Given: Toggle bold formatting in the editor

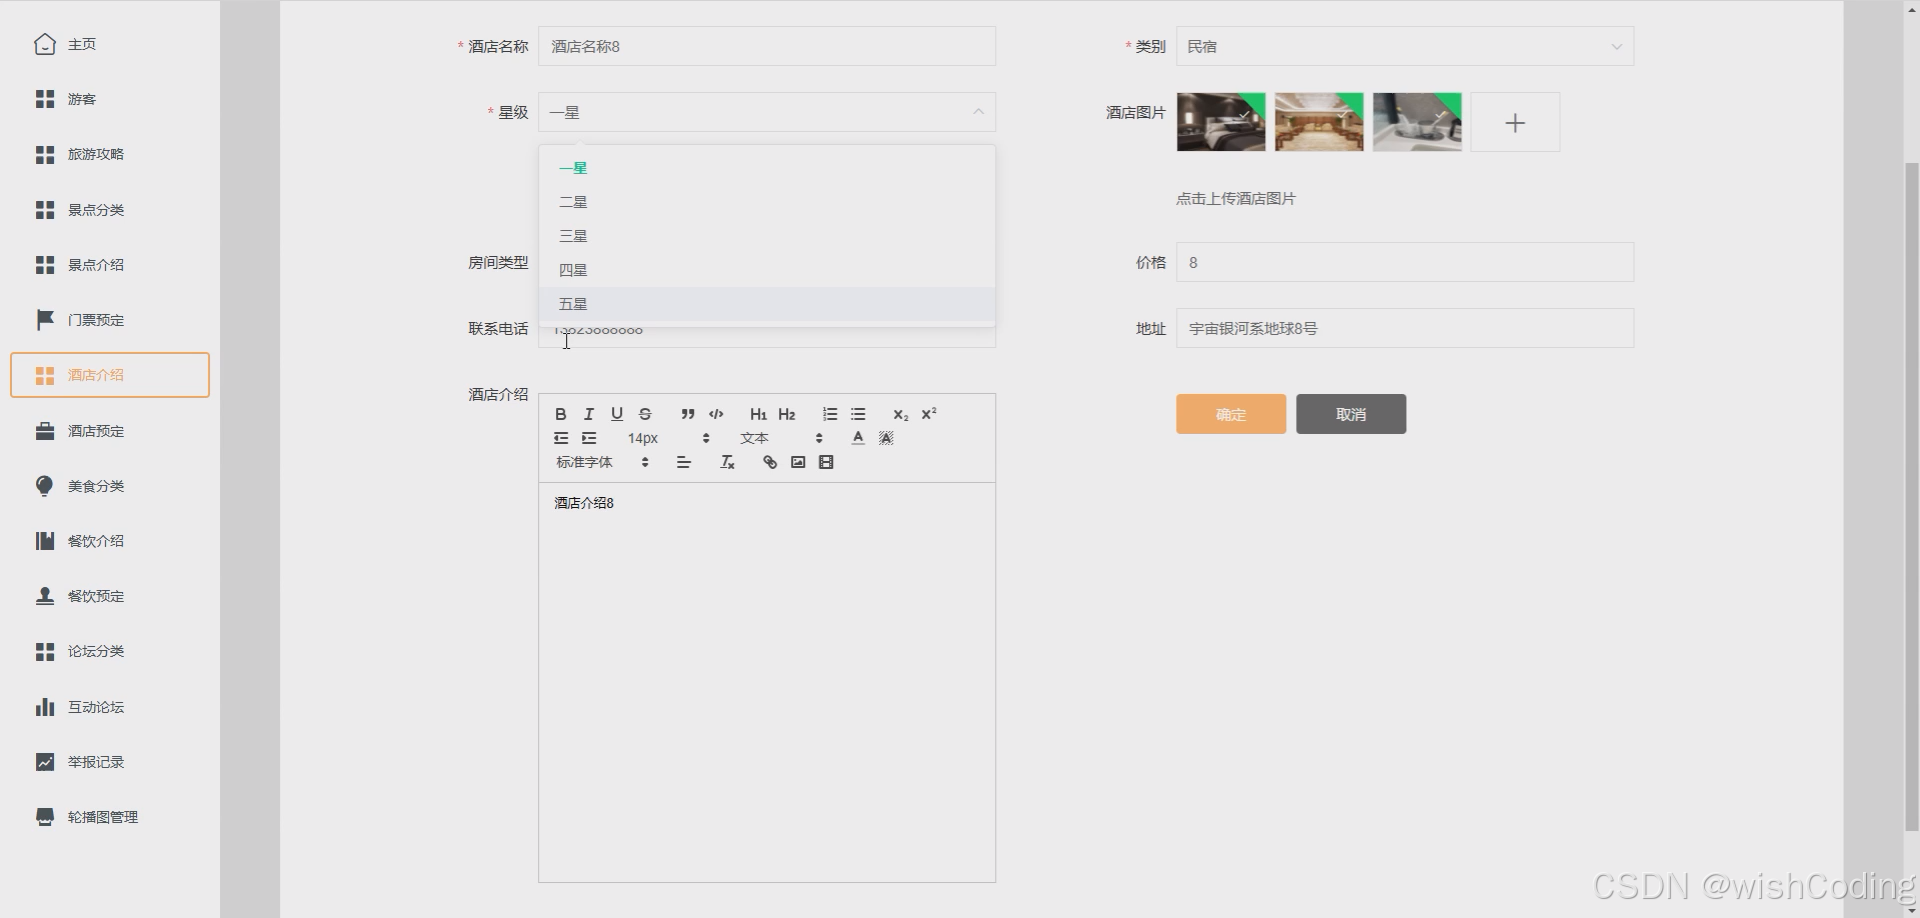Looking at the screenshot, I should point(561,414).
